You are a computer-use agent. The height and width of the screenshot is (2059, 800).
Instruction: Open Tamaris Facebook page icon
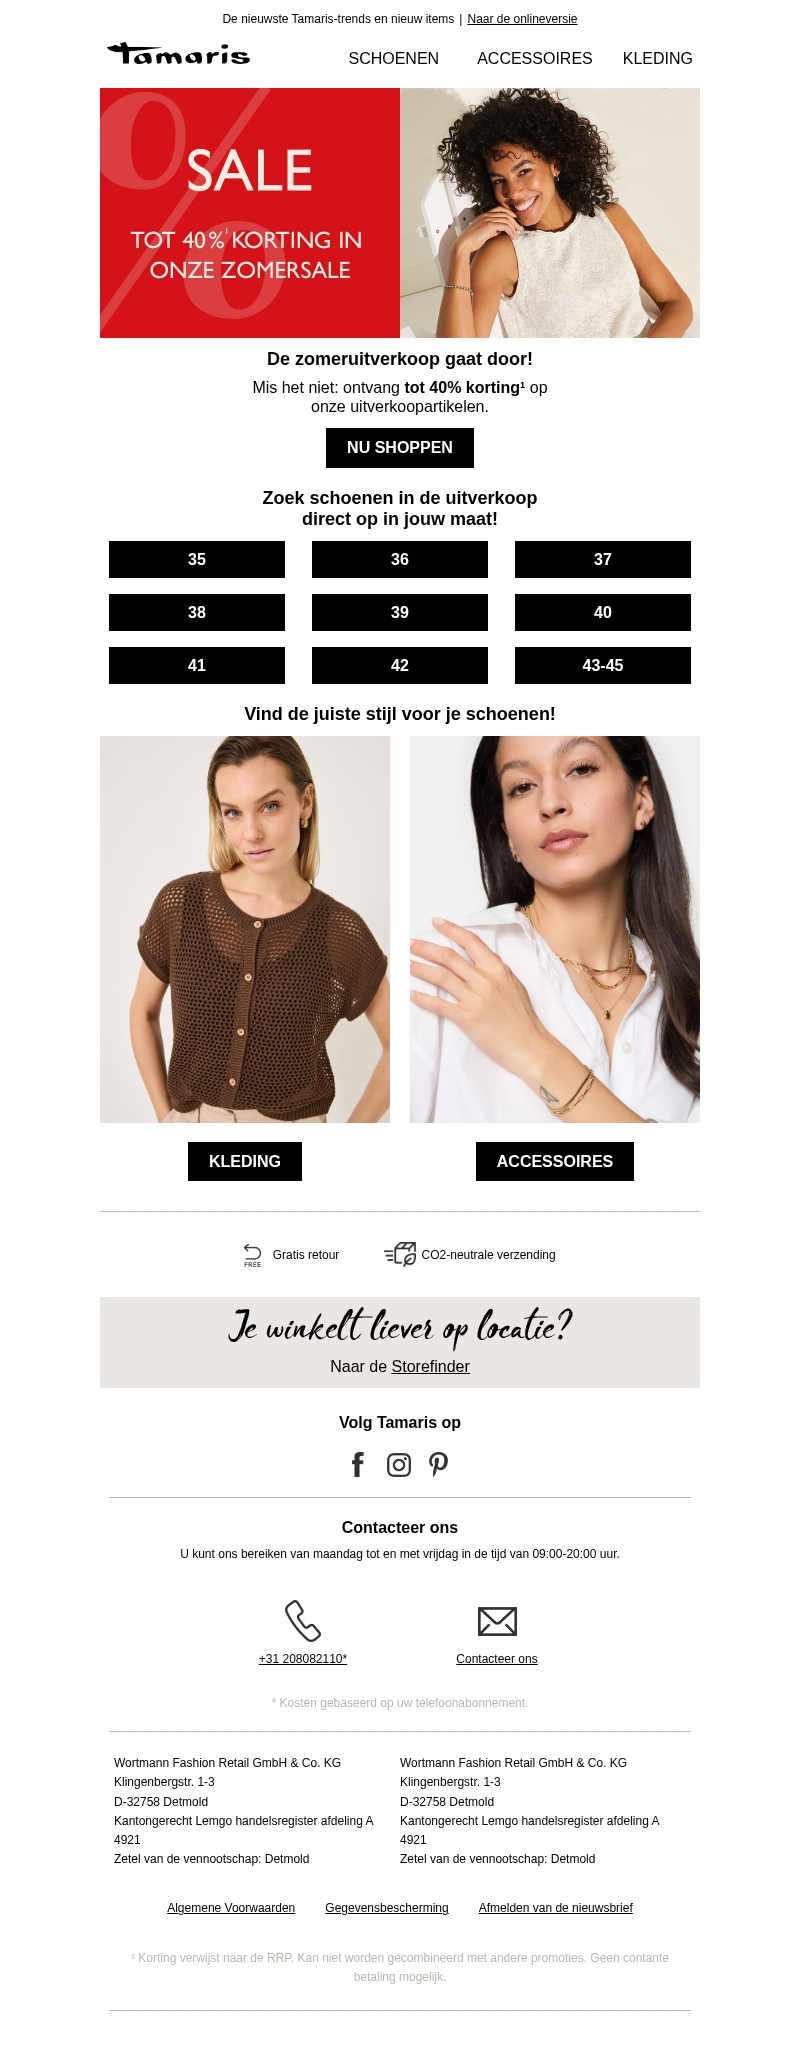click(358, 1465)
